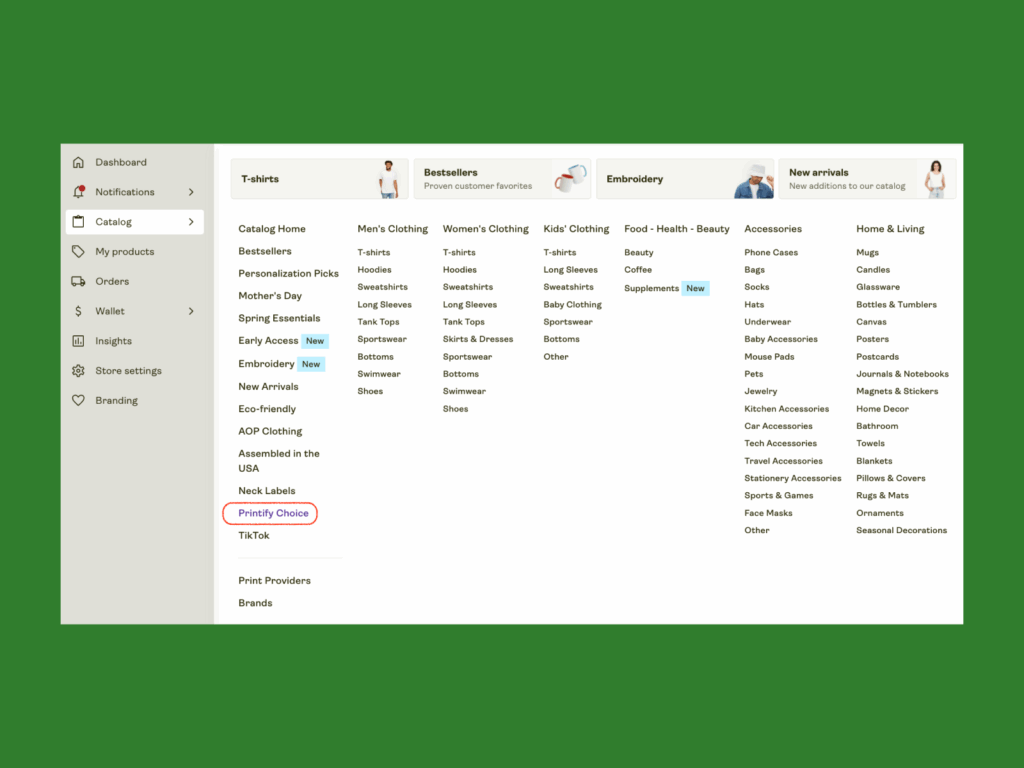Screen dimensions: 1024x768
Task: Select Magnets & Stickers link
Action: [897, 391]
